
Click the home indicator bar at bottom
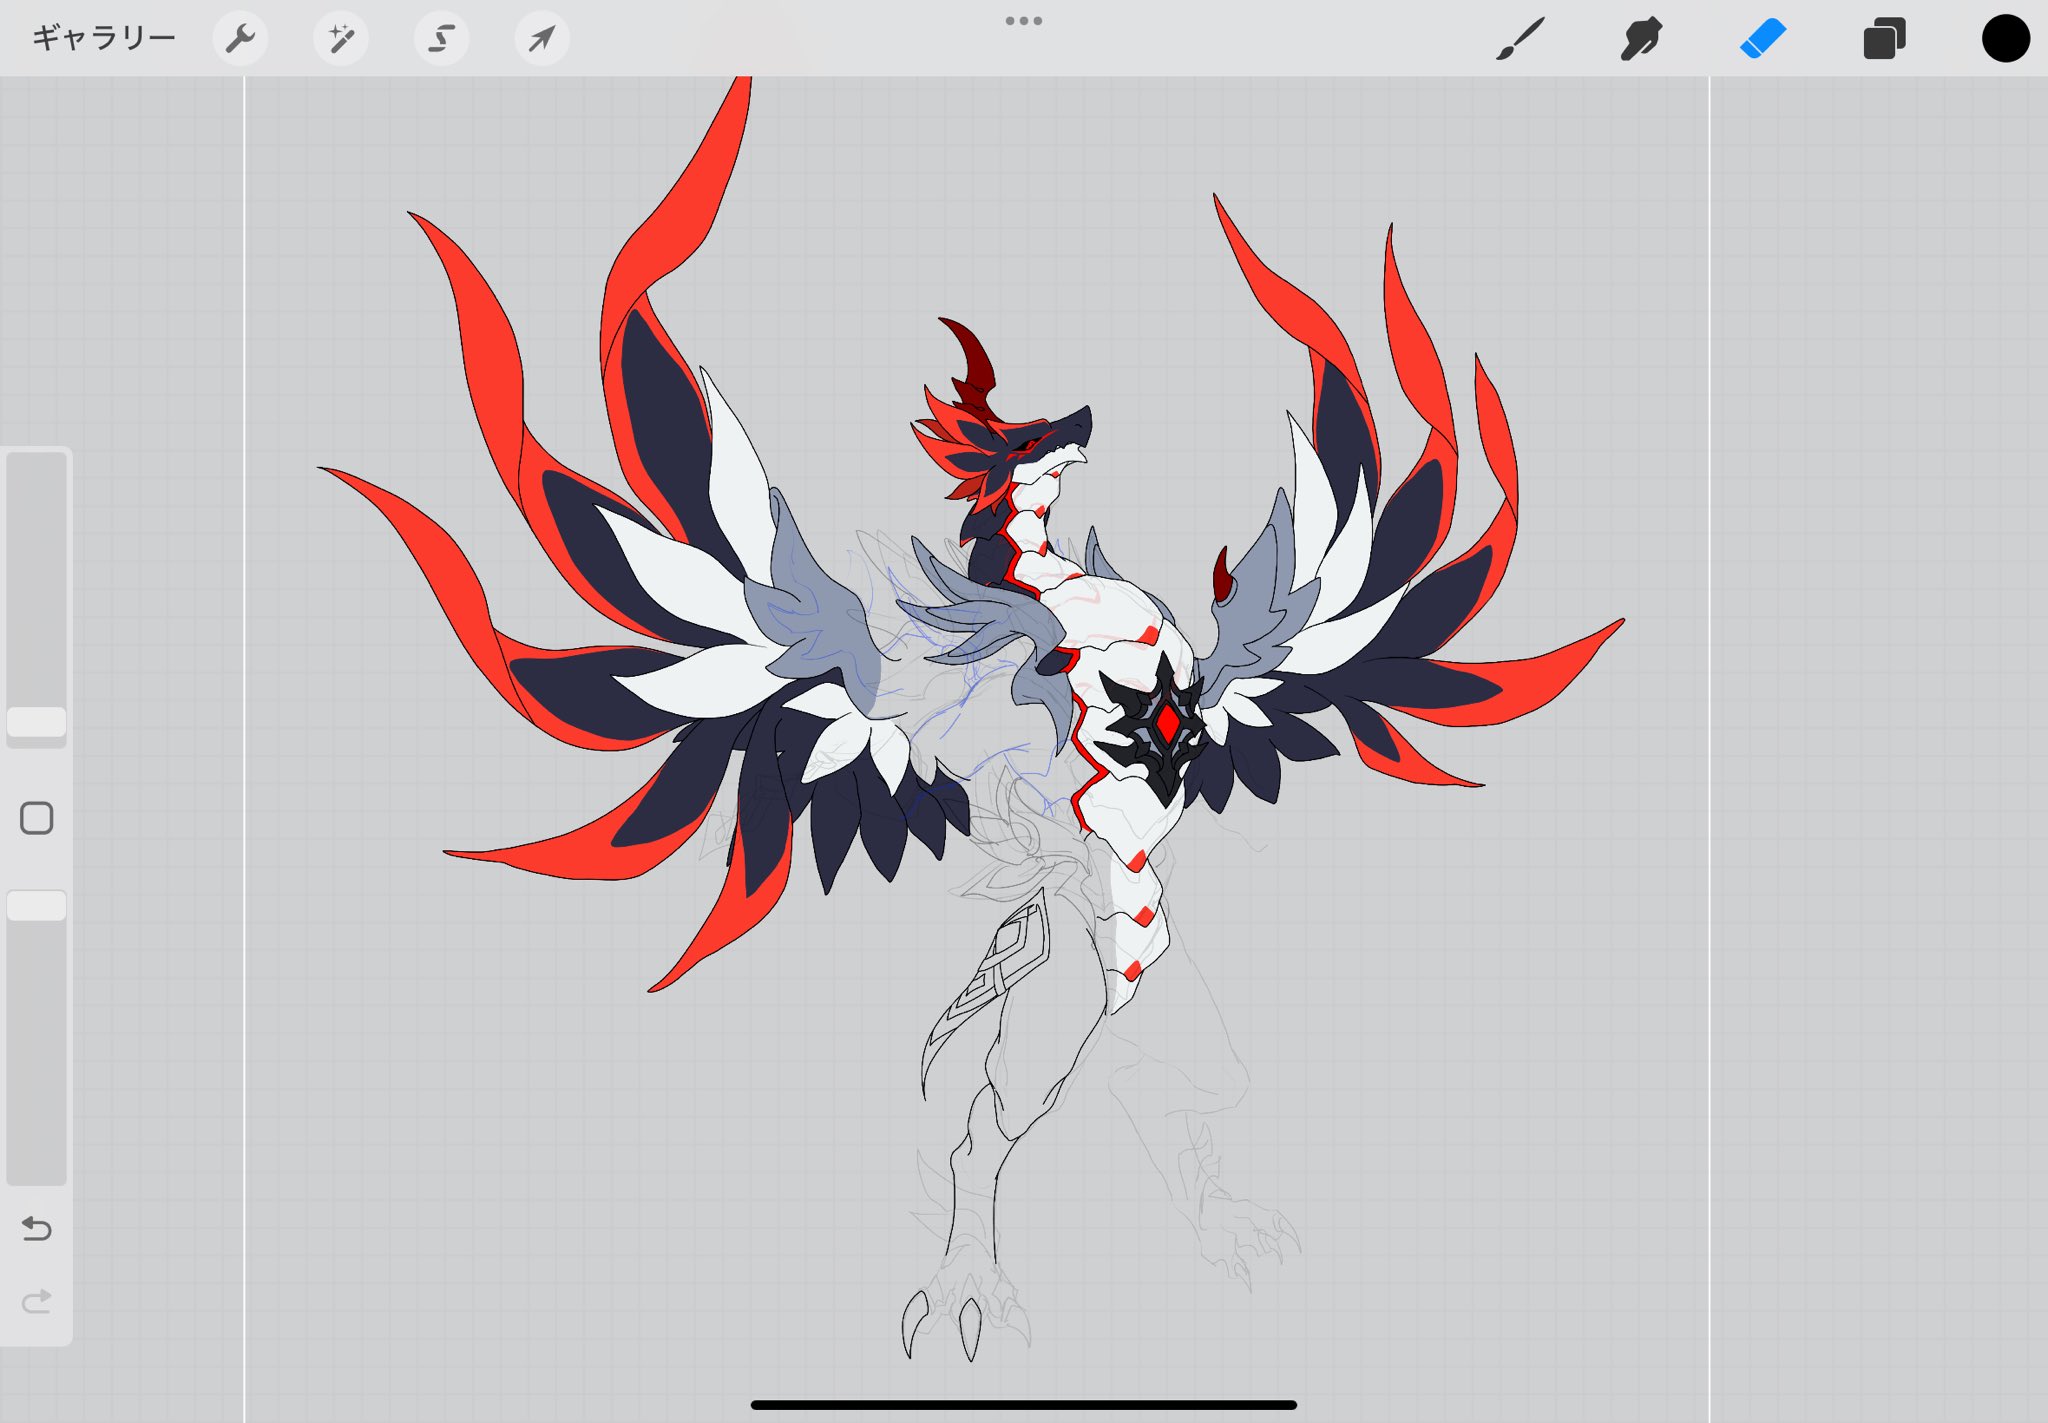pyautogui.click(x=1024, y=1404)
